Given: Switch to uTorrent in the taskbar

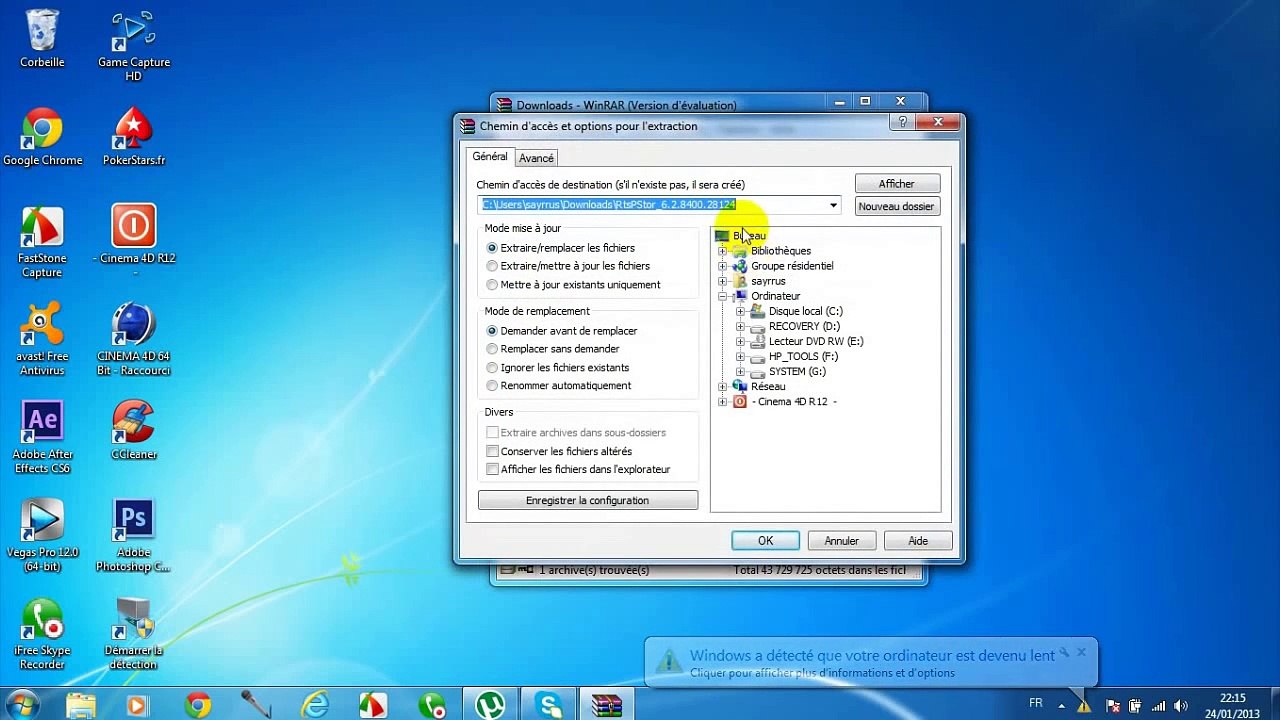Looking at the screenshot, I should 490,705.
